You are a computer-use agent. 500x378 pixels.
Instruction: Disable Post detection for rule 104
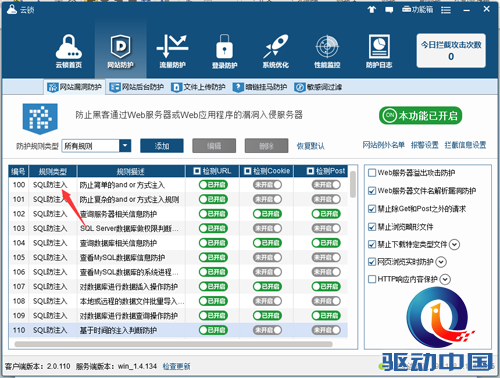coord(326,243)
